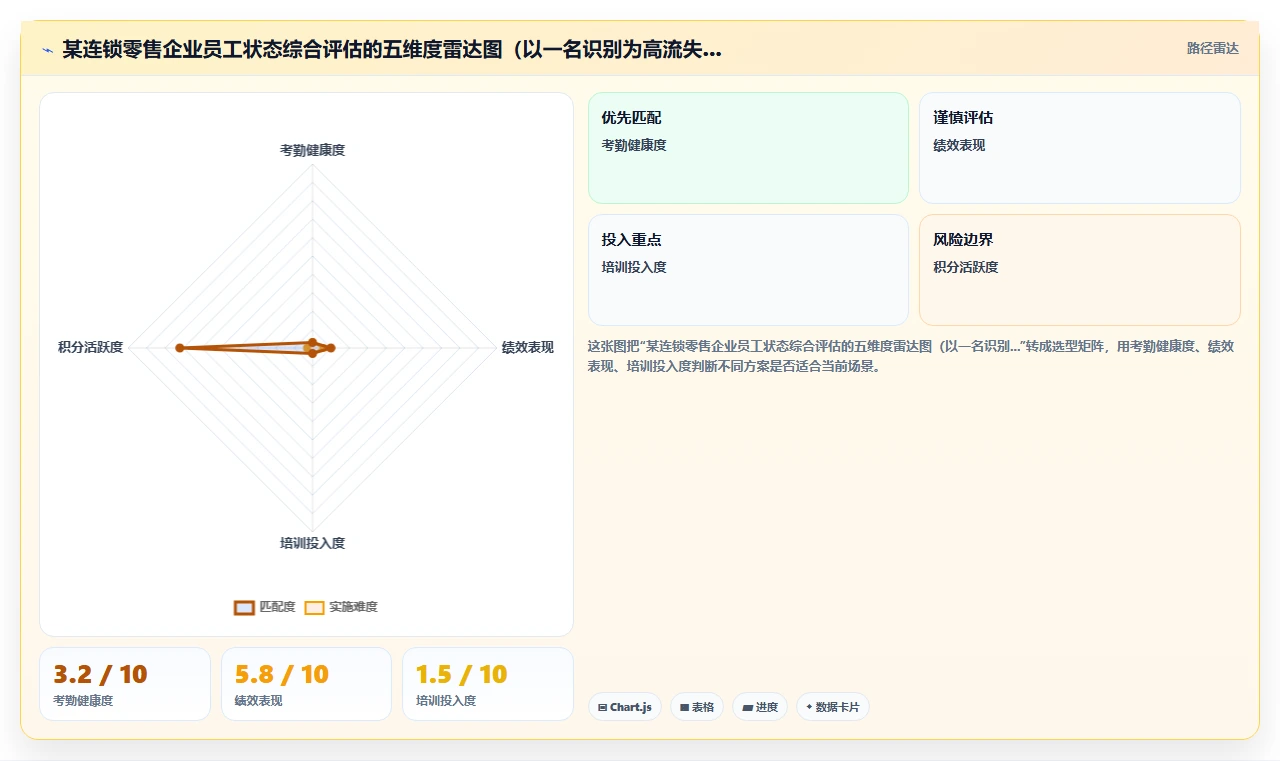Click the 考勤健康度 text in the 优先匹配 card
1280x761 pixels.
click(634, 145)
